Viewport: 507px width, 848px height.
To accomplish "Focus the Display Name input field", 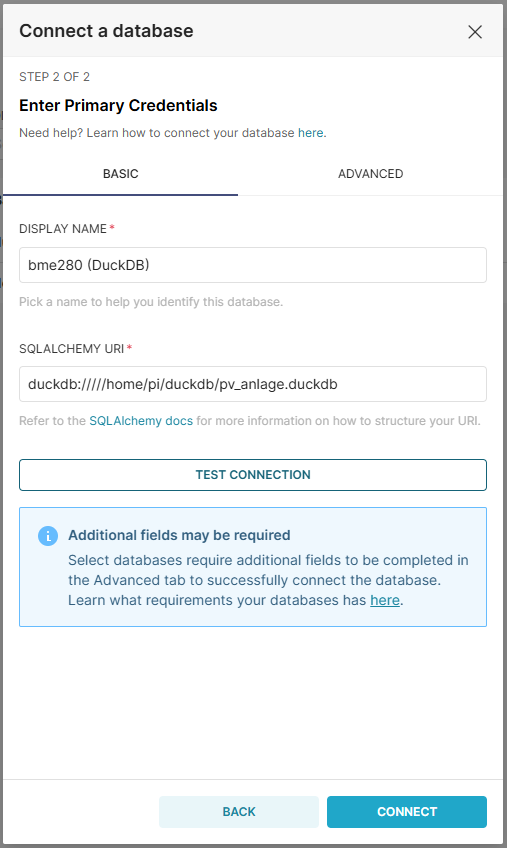I will click(x=253, y=265).
